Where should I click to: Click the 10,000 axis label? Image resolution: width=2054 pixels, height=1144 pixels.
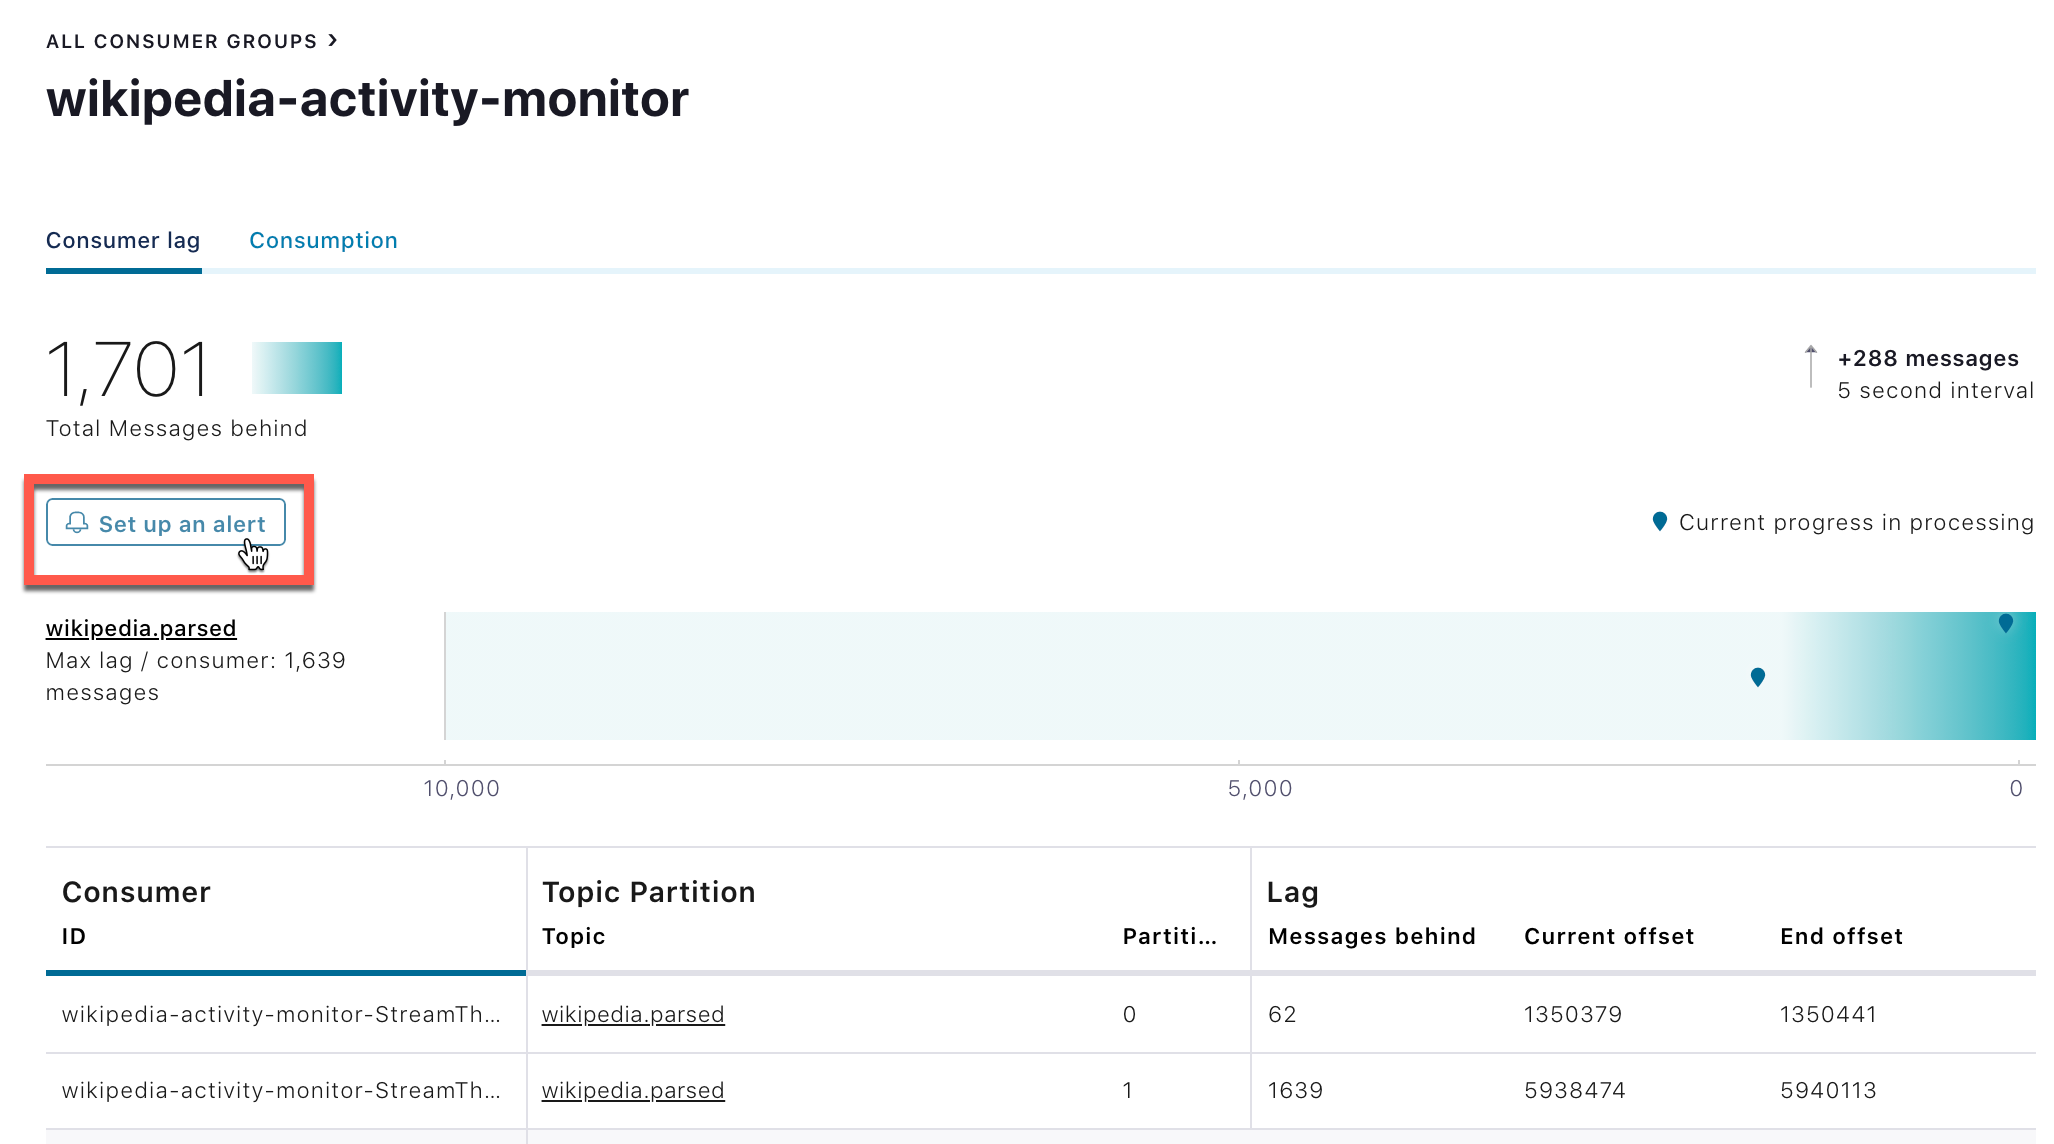point(461,788)
